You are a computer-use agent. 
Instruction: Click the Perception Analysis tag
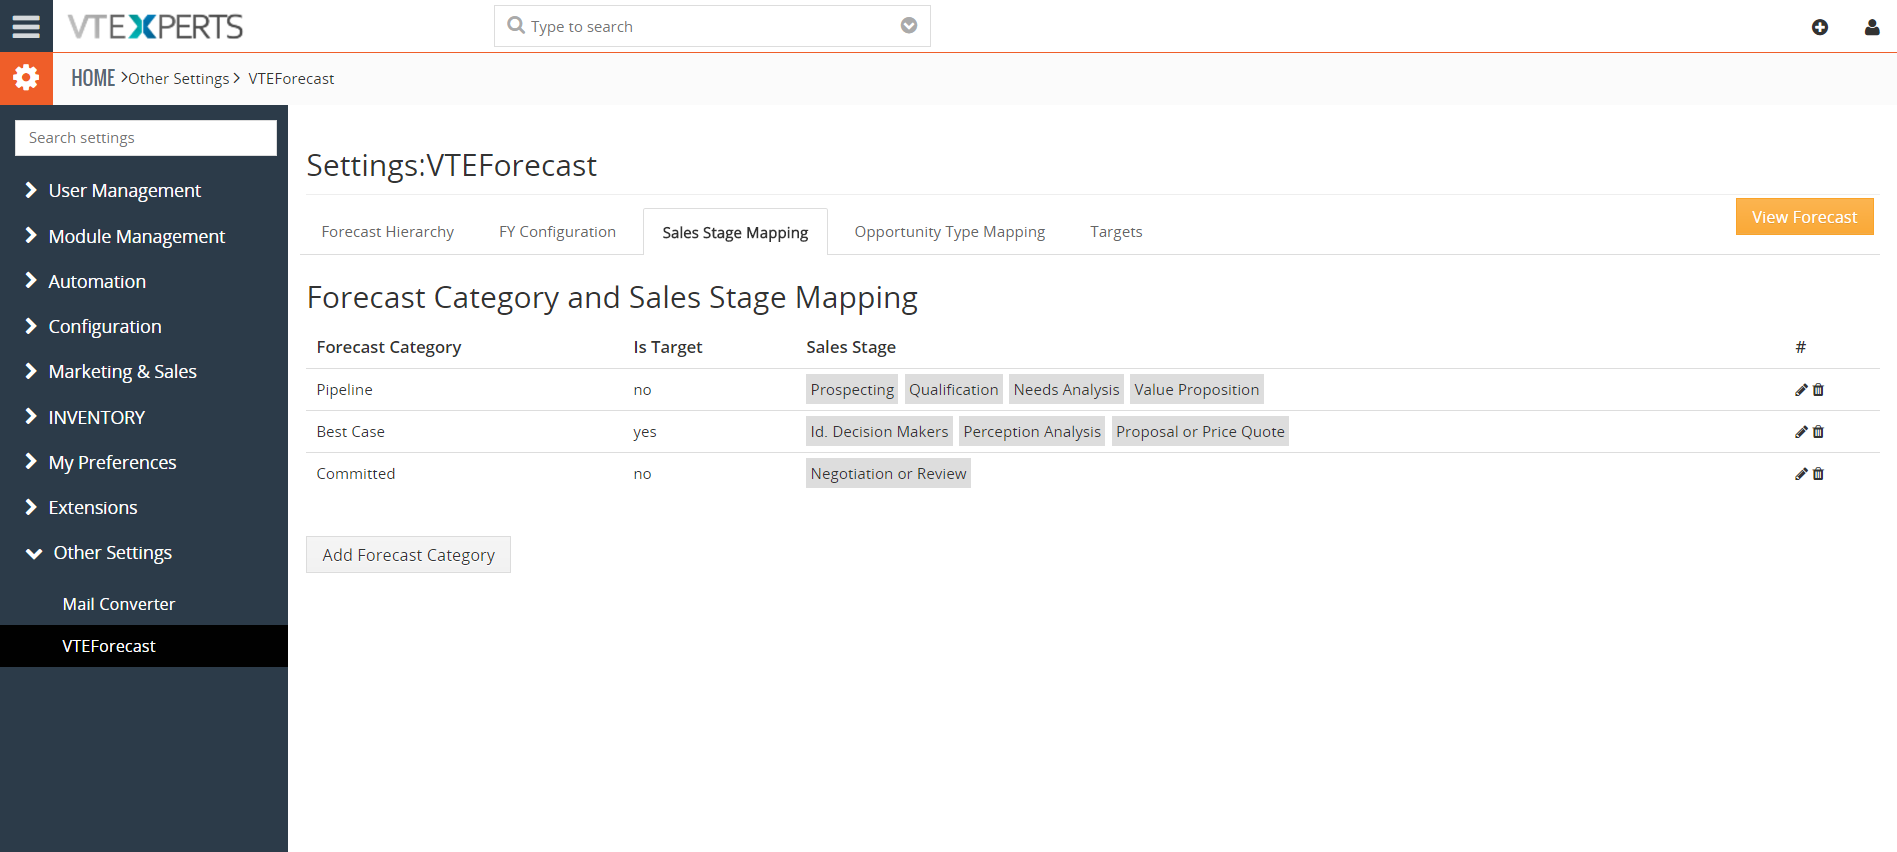[x=1032, y=432]
